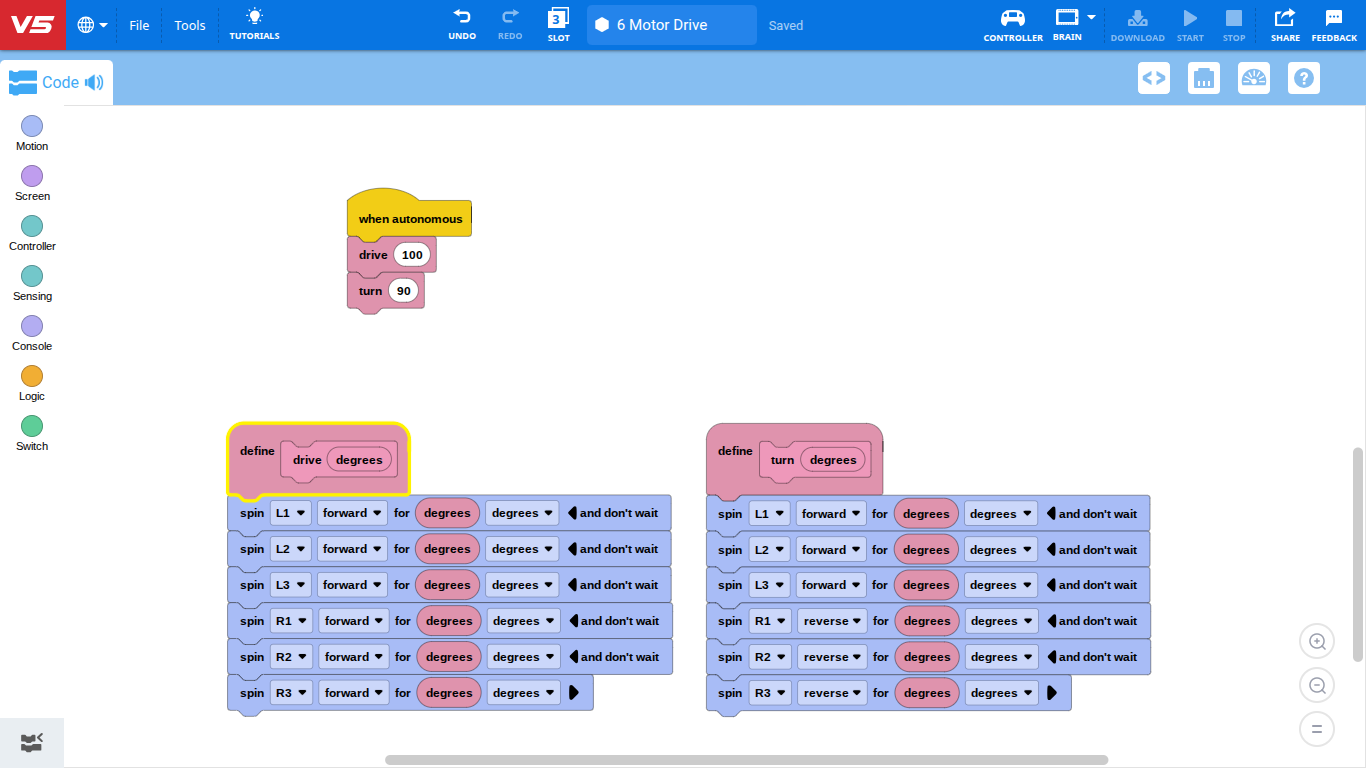Stop the program
1366x768 pixels.
[1234, 24]
